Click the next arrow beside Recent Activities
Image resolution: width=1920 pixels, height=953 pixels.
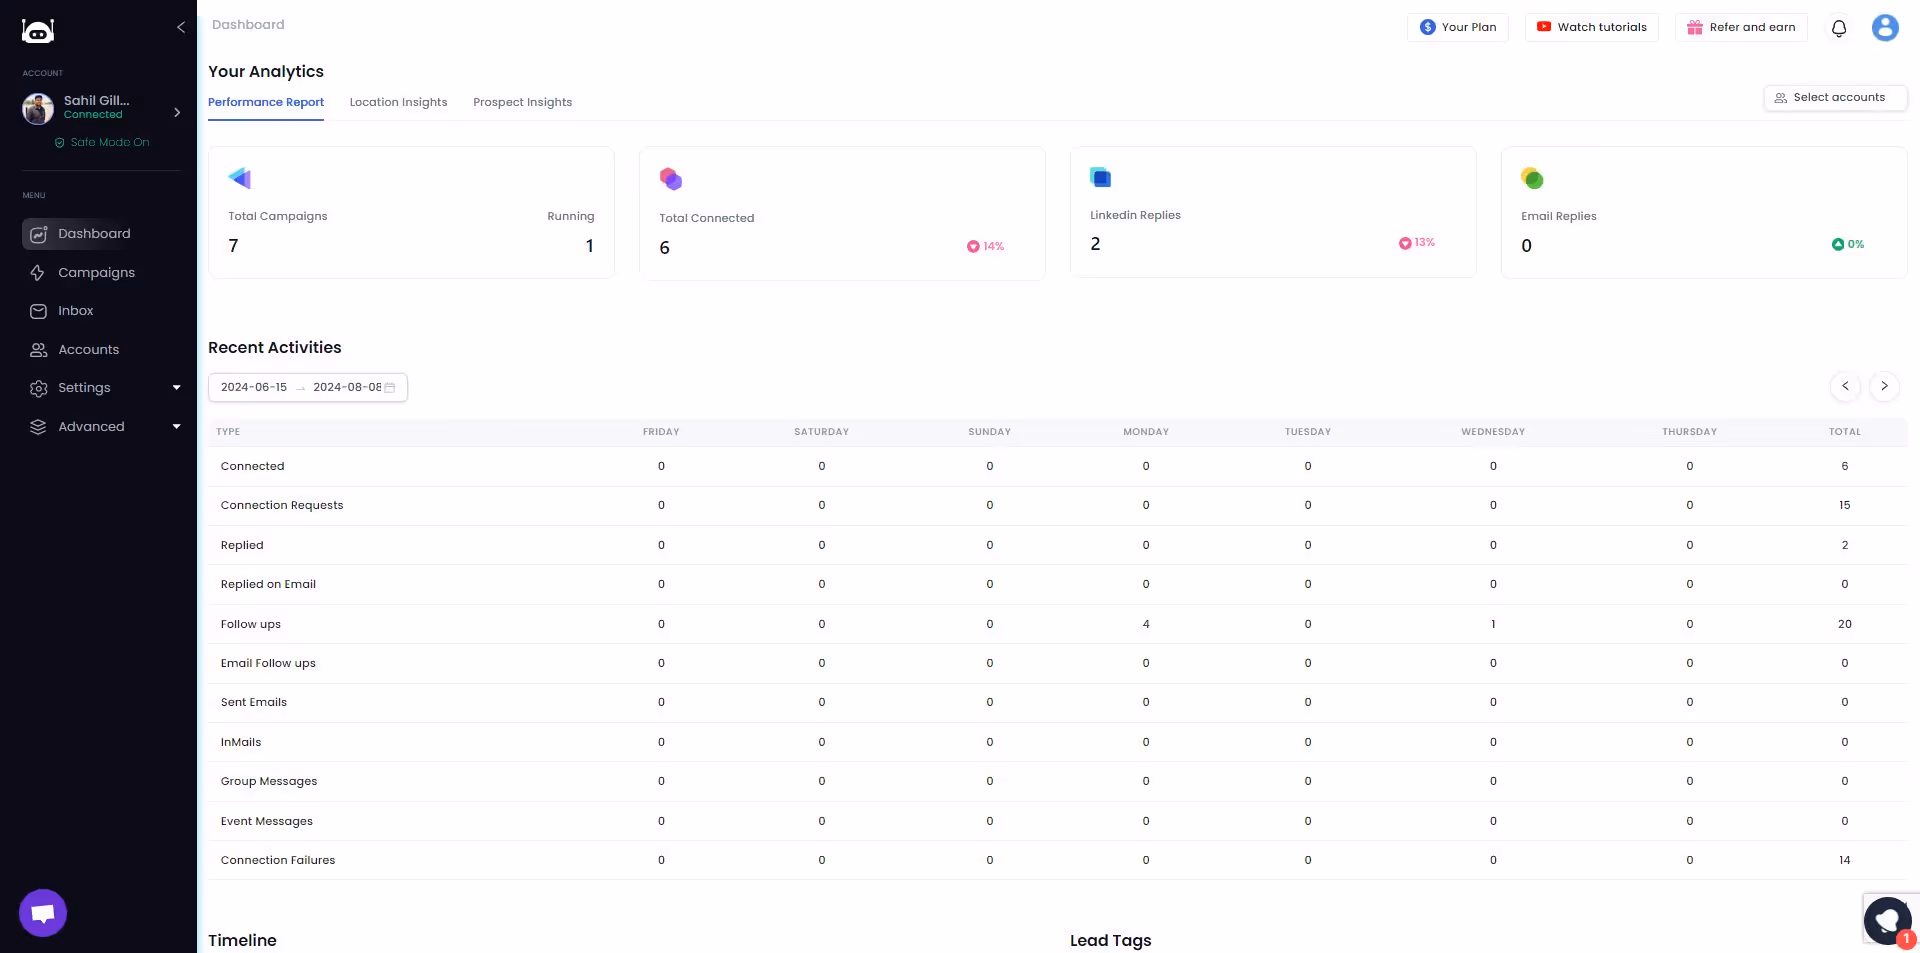1884,386
